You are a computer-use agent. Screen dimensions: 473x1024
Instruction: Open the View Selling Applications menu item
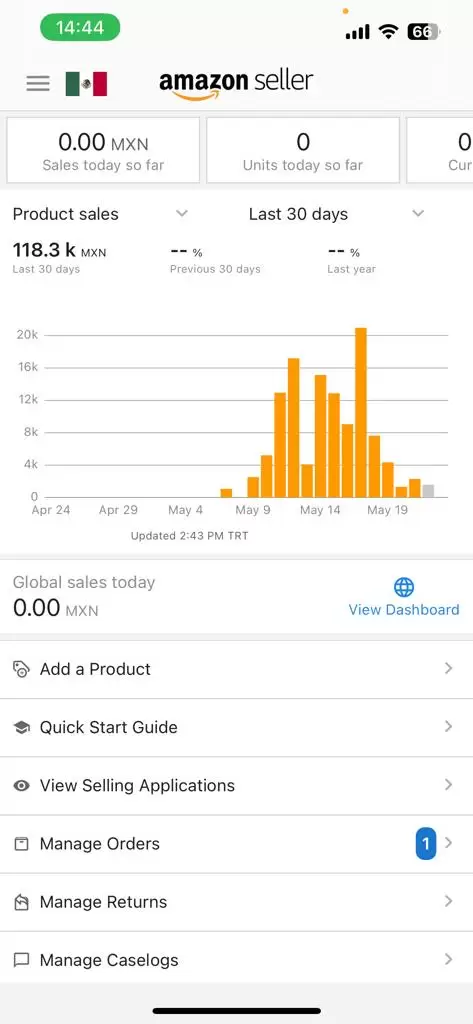(x=236, y=786)
